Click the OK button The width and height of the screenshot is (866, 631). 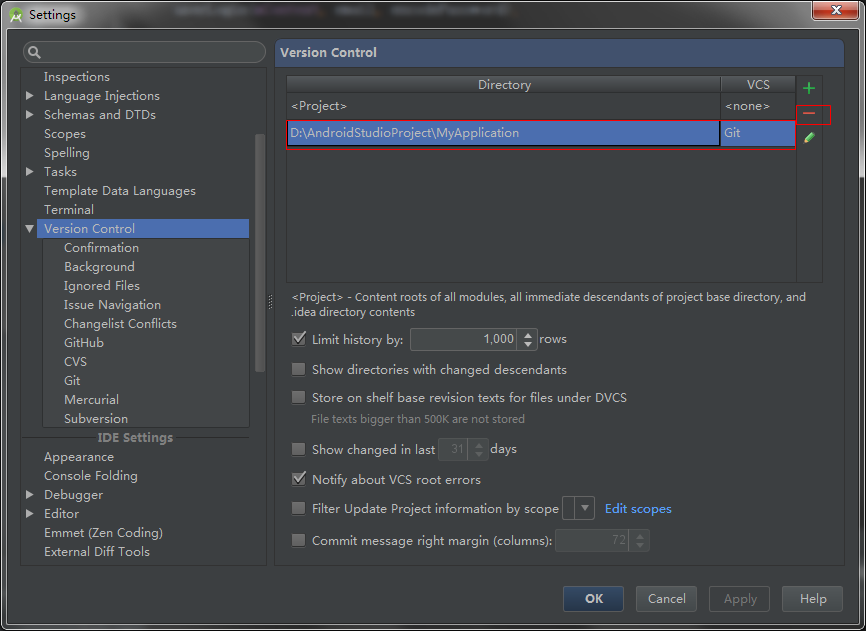tap(593, 599)
